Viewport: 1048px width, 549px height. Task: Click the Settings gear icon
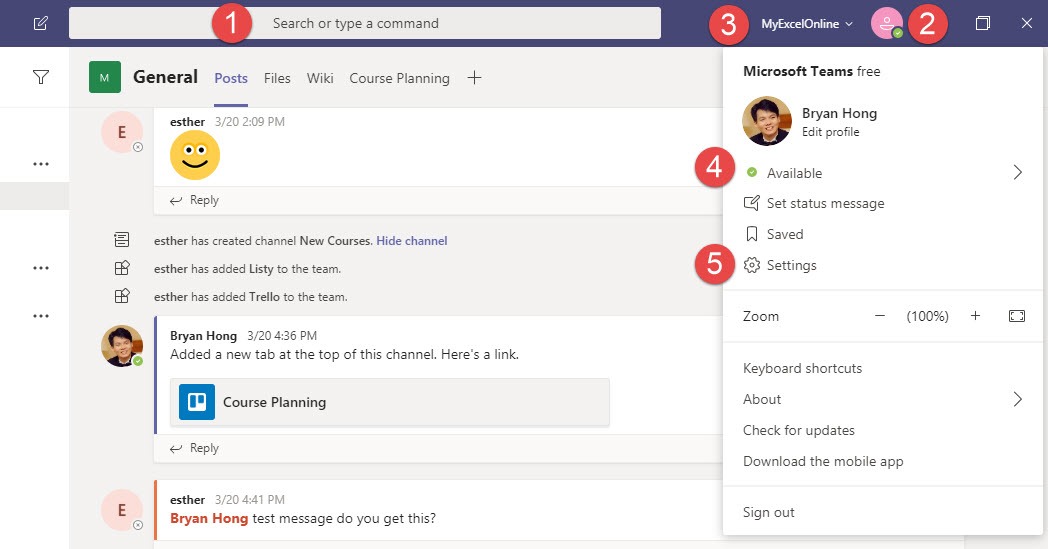click(x=752, y=265)
